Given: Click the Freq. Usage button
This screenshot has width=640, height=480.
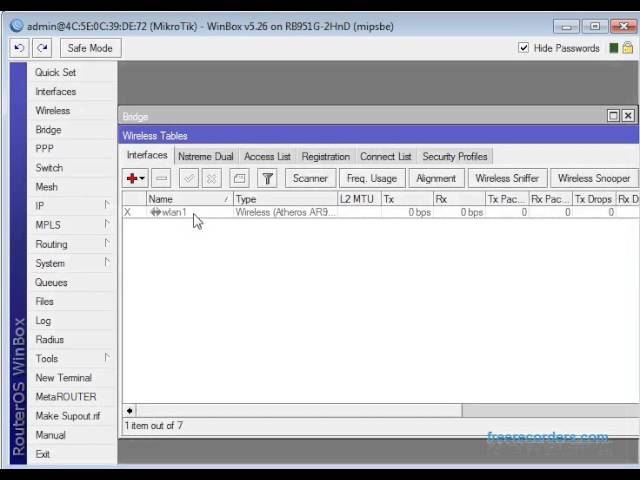Looking at the screenshot, I should pyautogui.click(x=372, y=178).
